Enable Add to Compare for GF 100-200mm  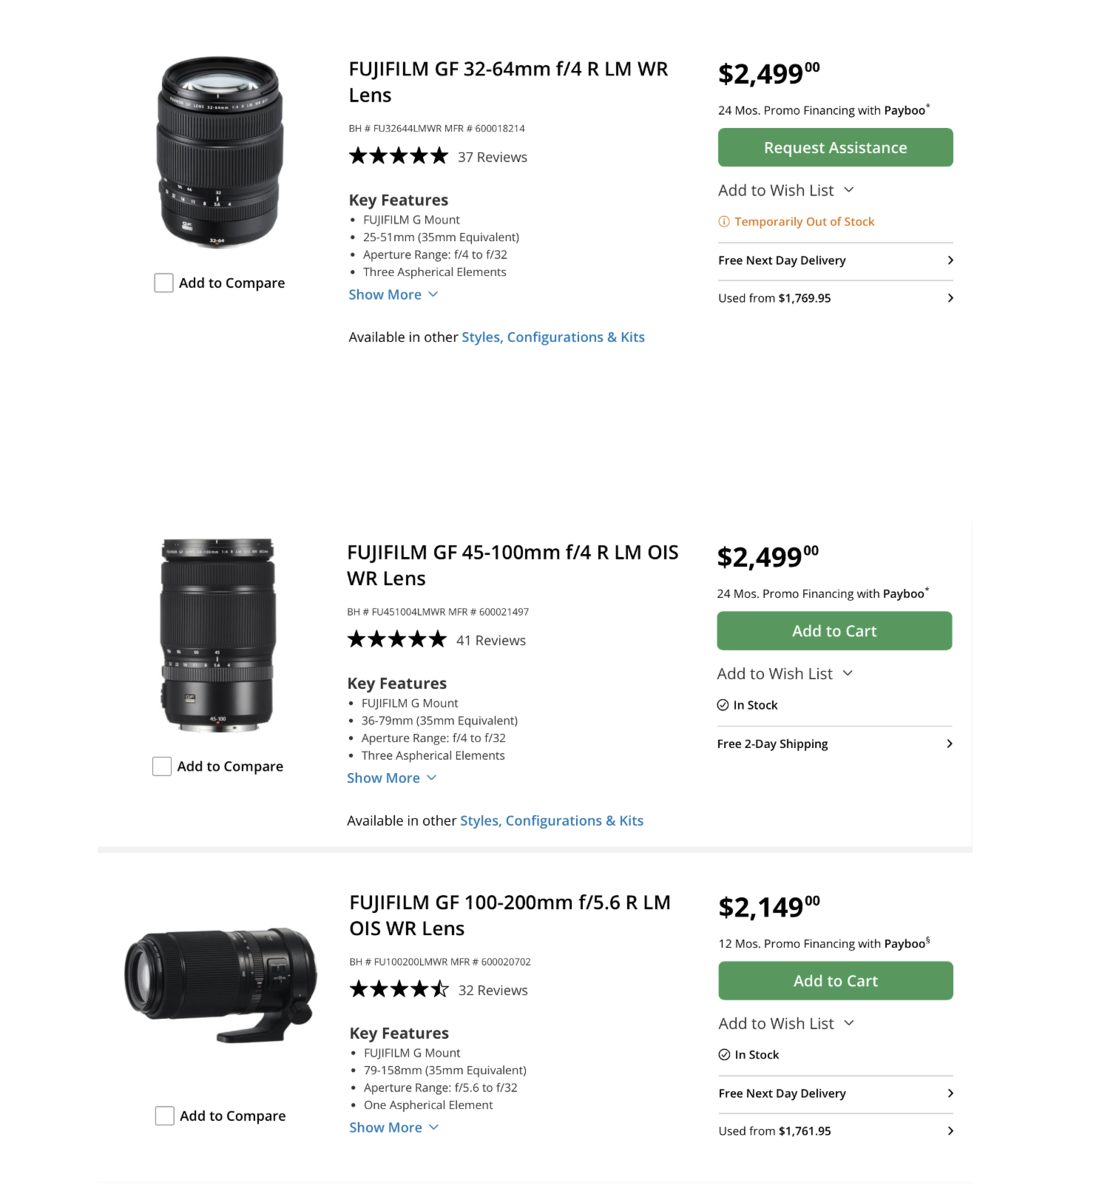click(165, 1116)
